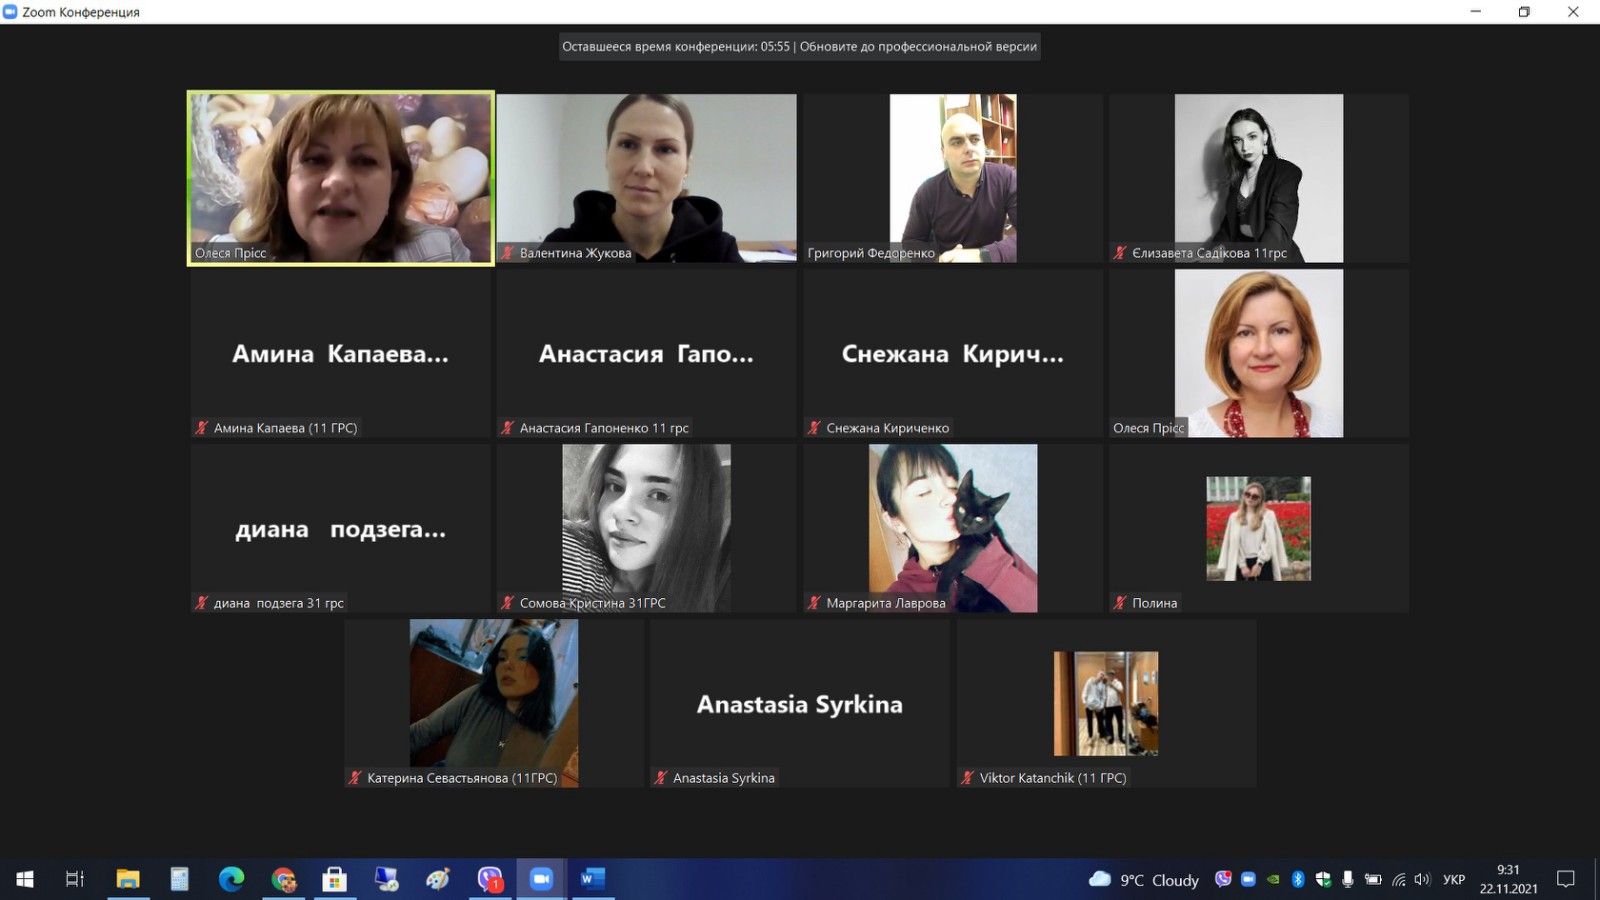Click muted mic icon by Anastasia Syrkina label
The height and width of the screenshot is (900, 1600).
pyautogui.click(x=661, y=778)
